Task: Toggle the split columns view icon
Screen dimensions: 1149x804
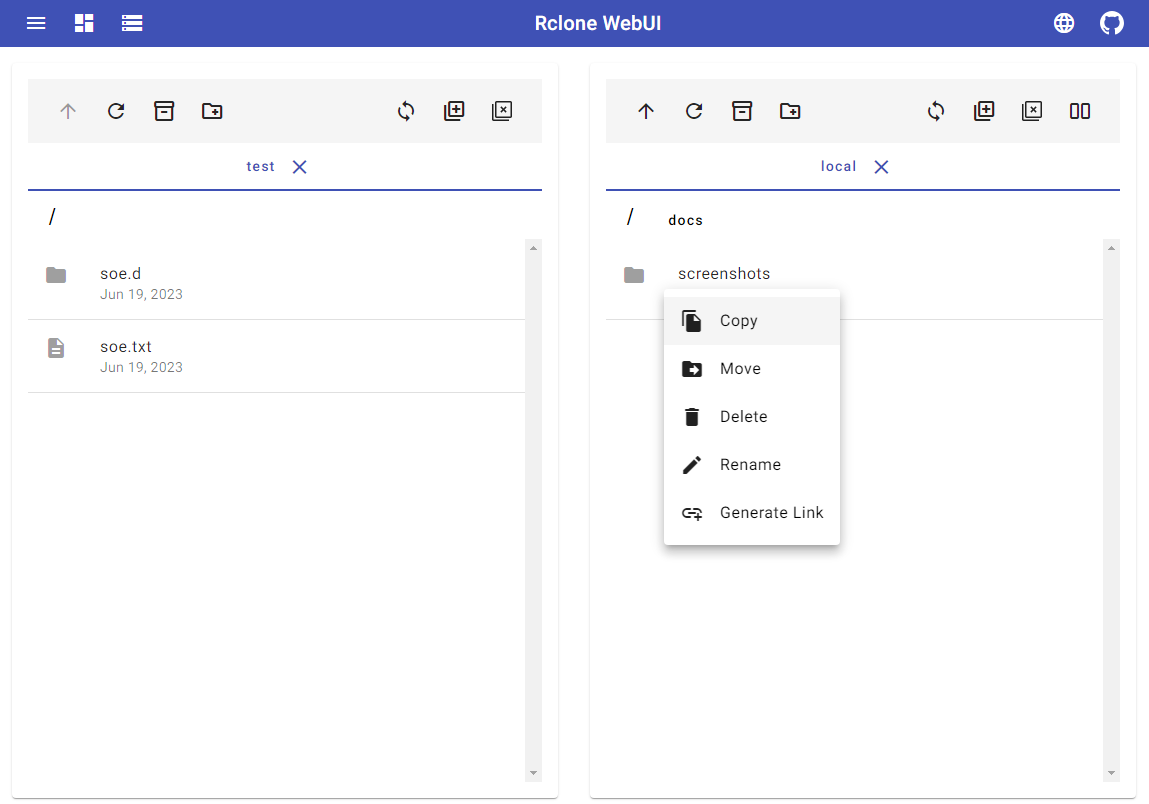Action: pos(1080,111)
